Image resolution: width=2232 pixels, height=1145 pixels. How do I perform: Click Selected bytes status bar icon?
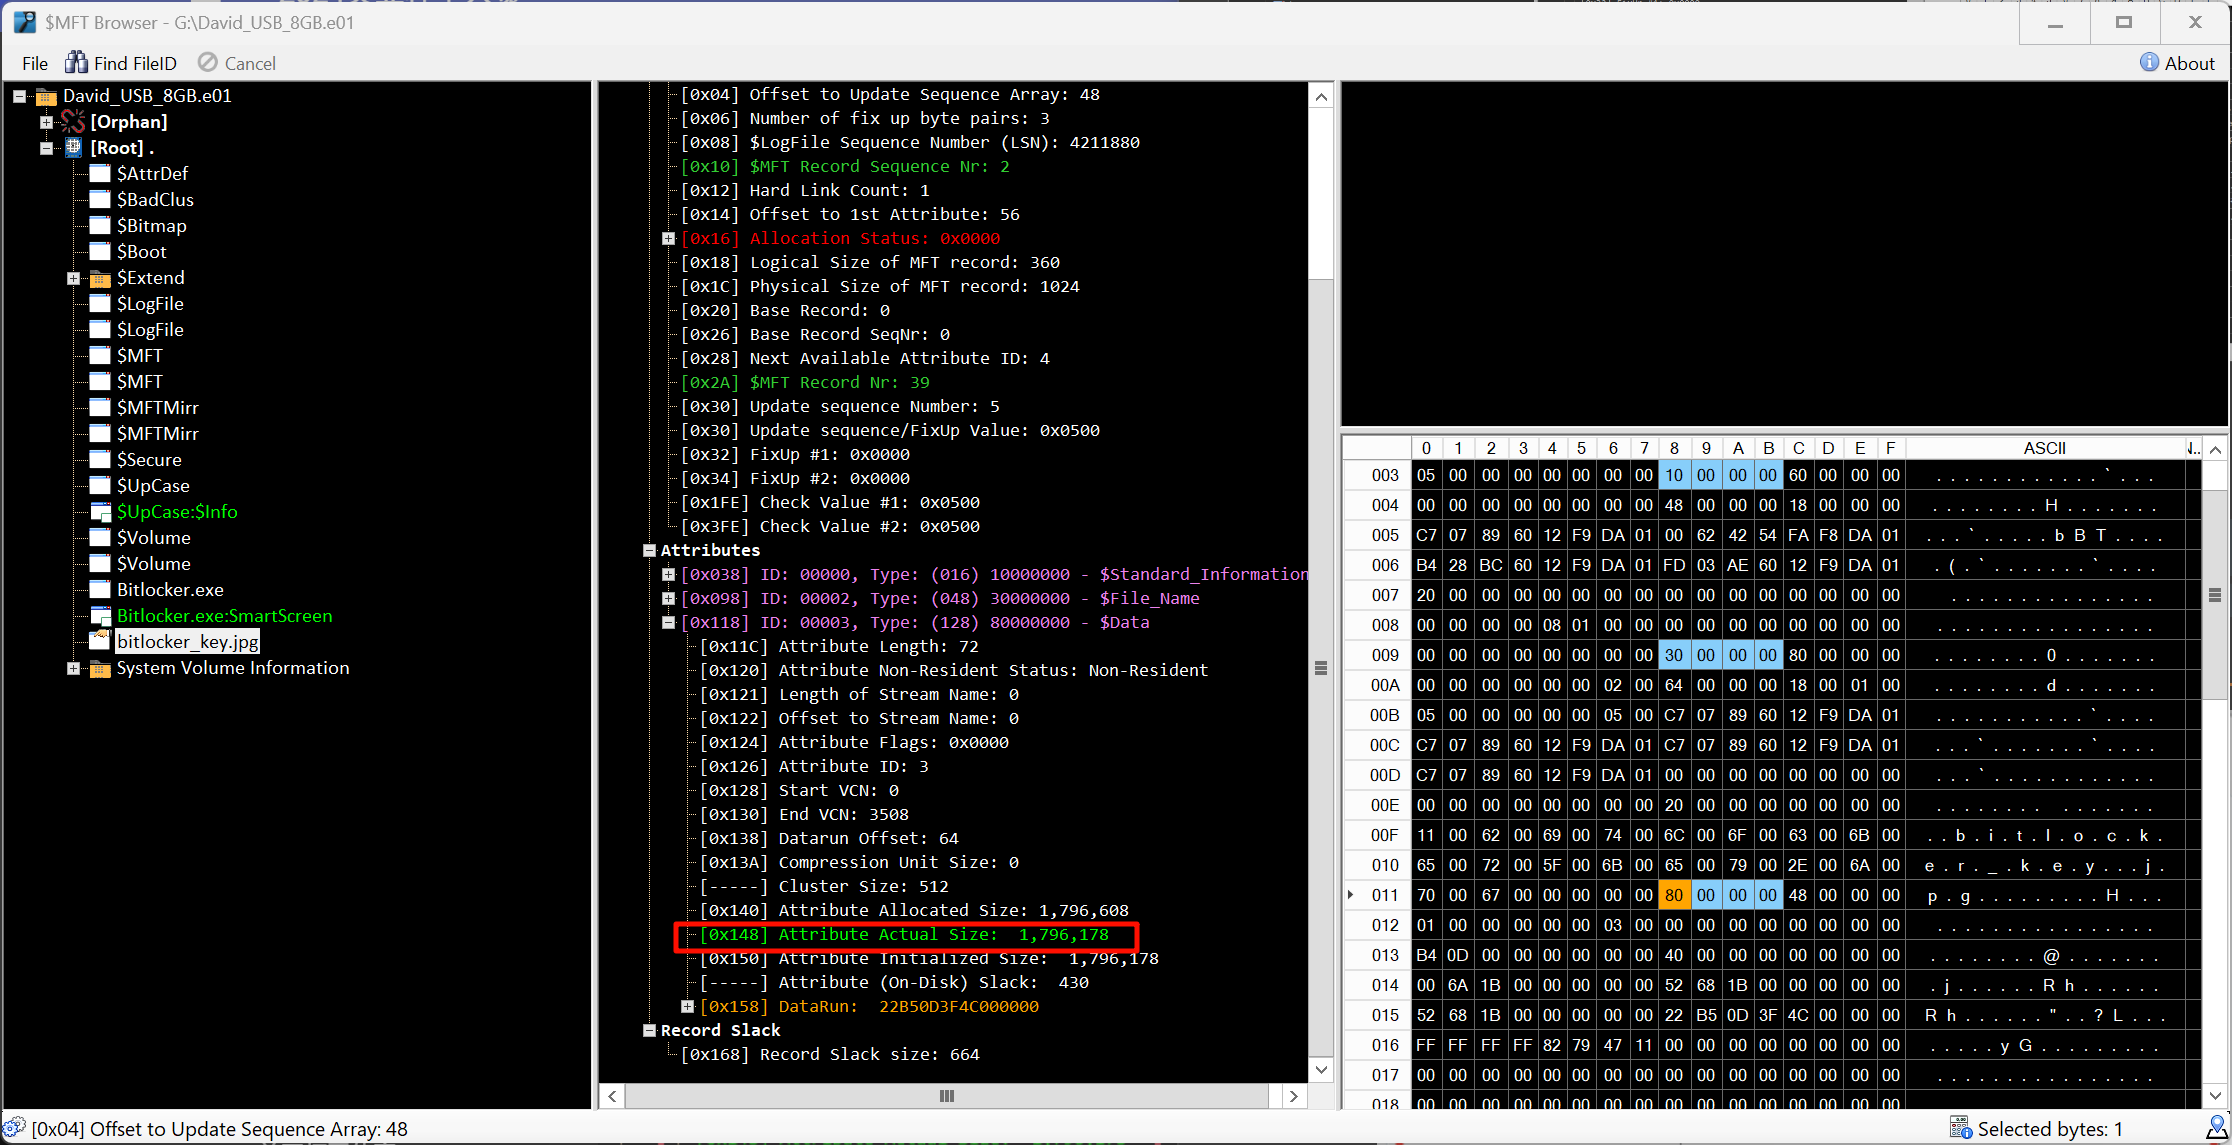[x=1960, y=1128]
